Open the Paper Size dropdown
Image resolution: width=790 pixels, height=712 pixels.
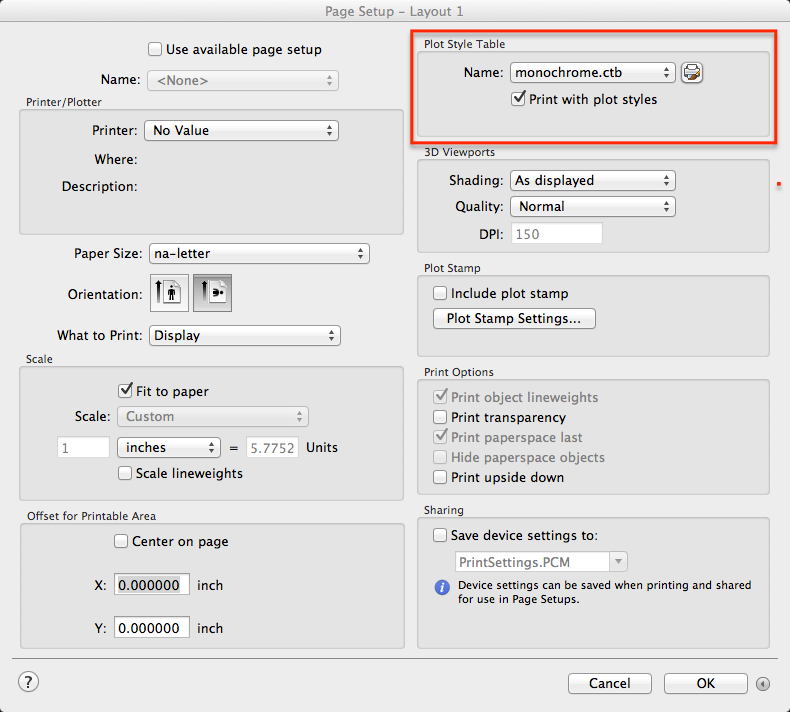pyautogui.click(x=259, y=254)
